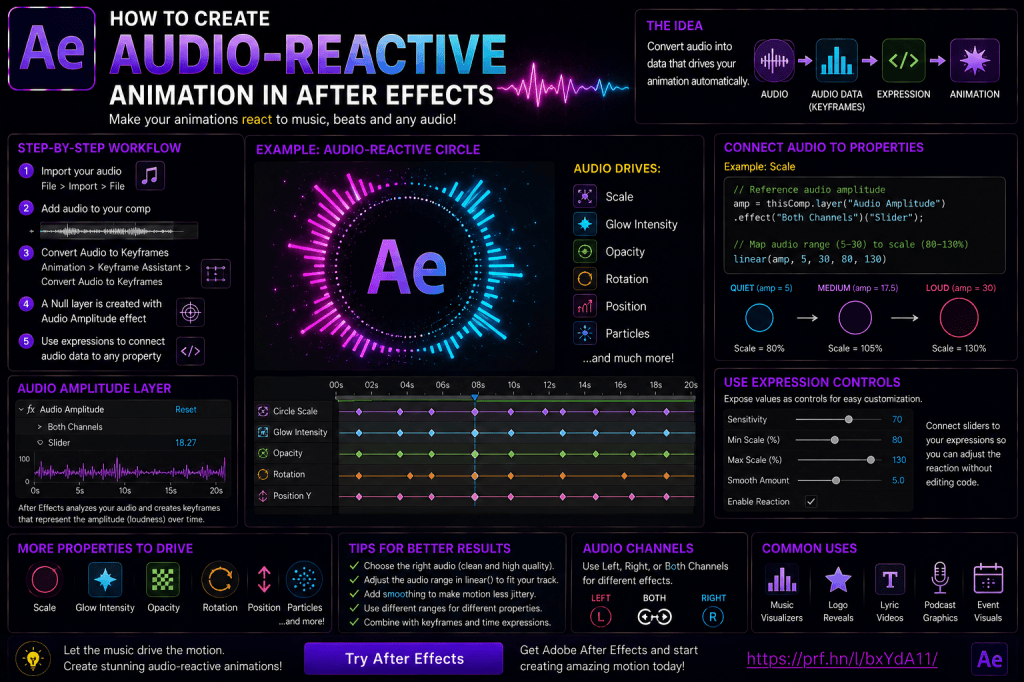Click the Try After Effects button
This screenshot has width=1024, height=682.
pyautogui.click(x=404, y=658)
